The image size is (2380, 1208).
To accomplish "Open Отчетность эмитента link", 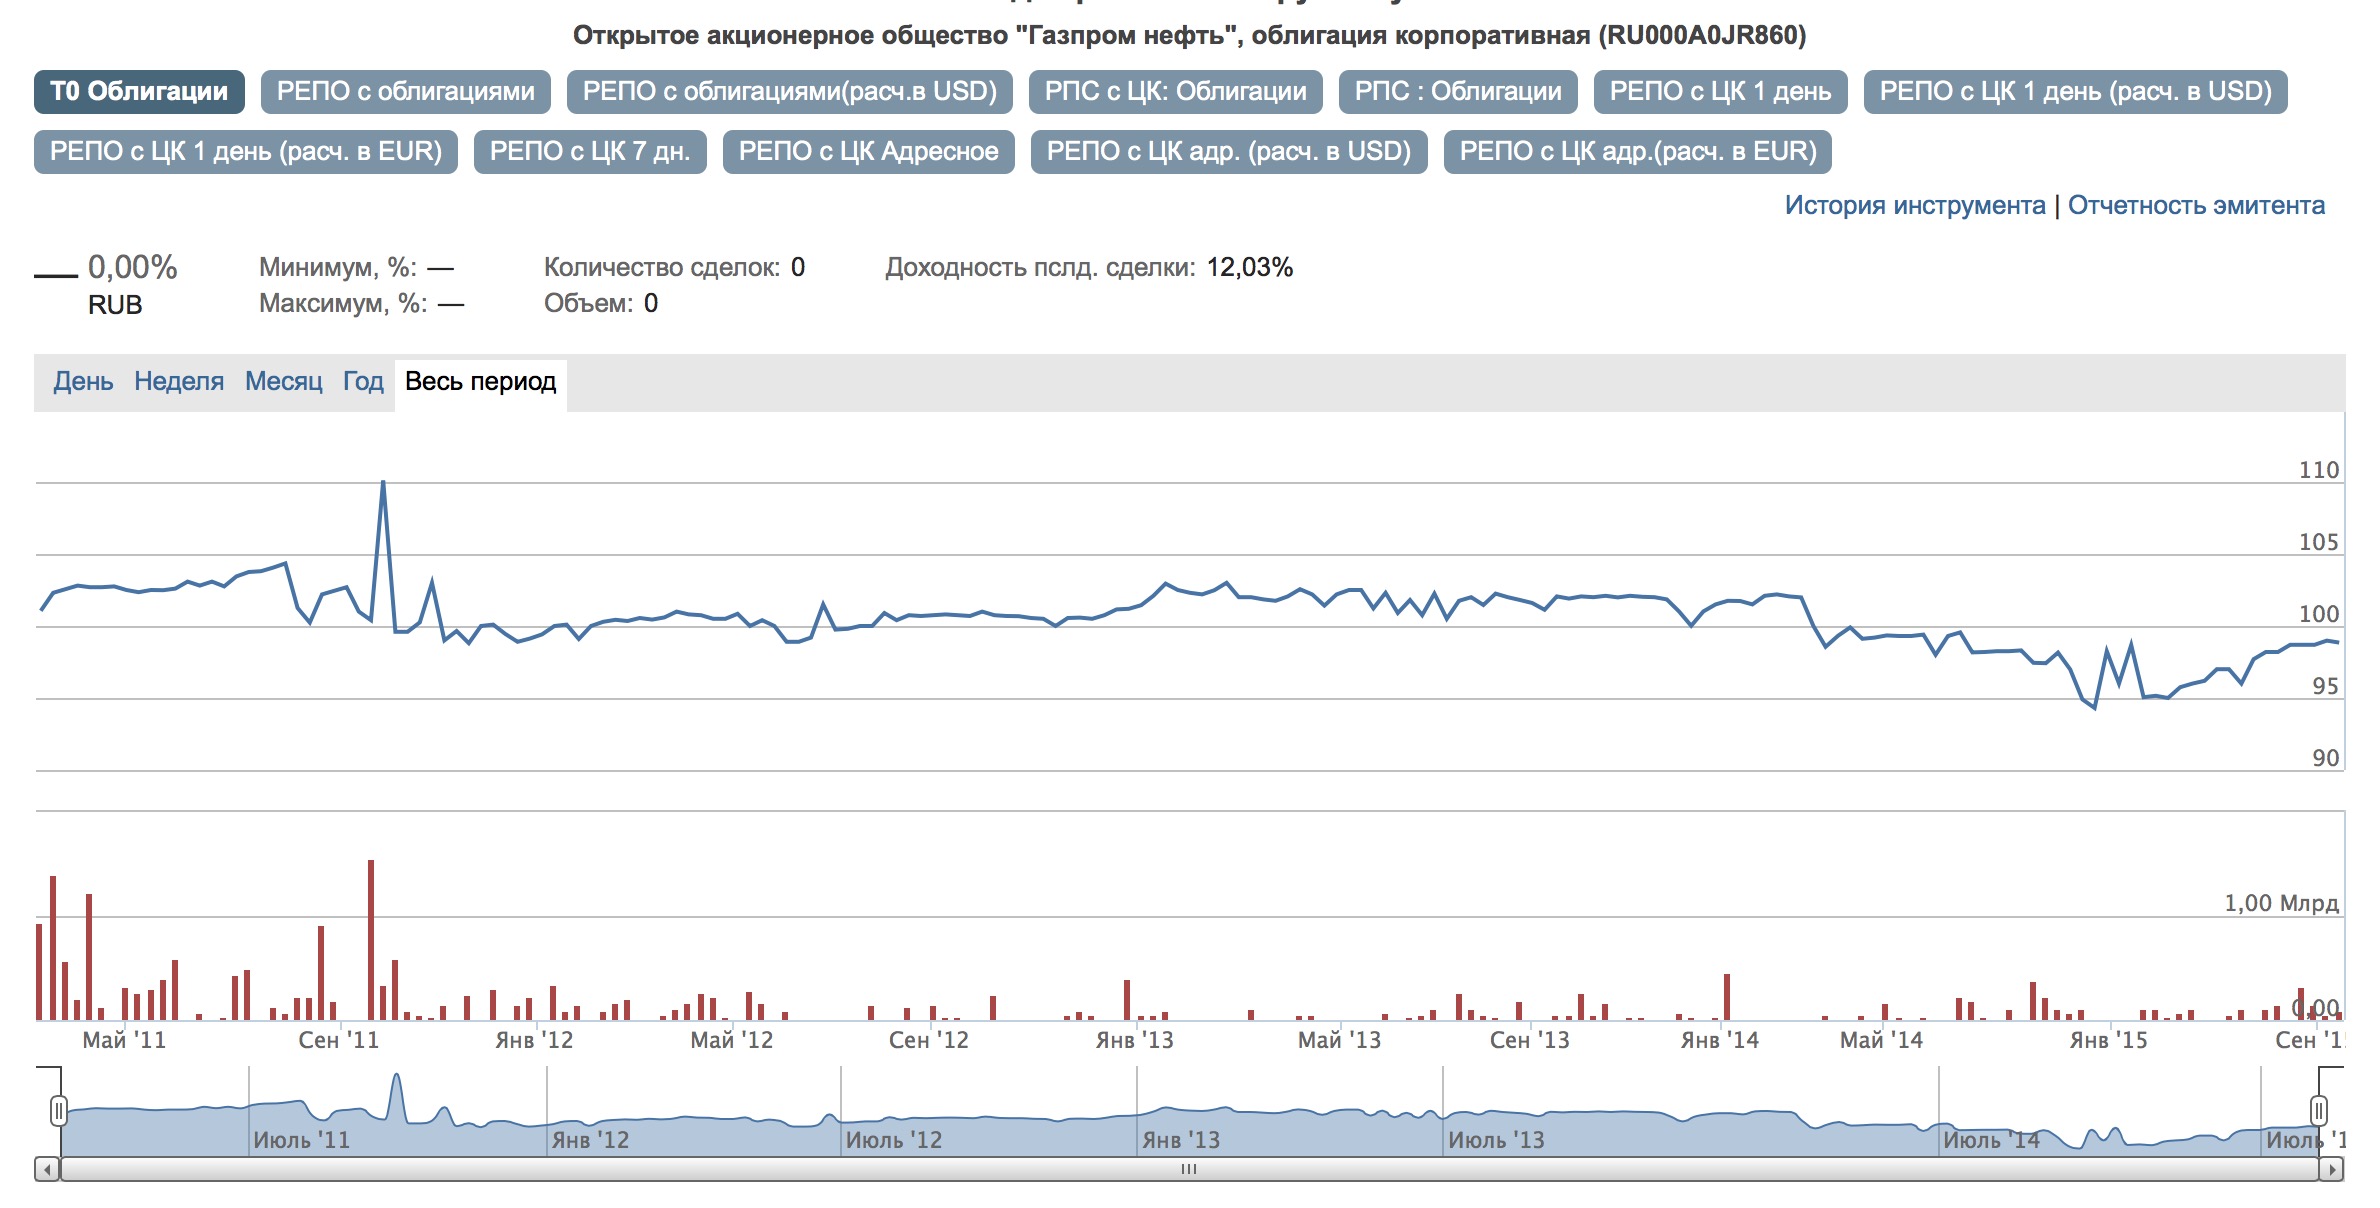I will click(x=2196, y=206).
